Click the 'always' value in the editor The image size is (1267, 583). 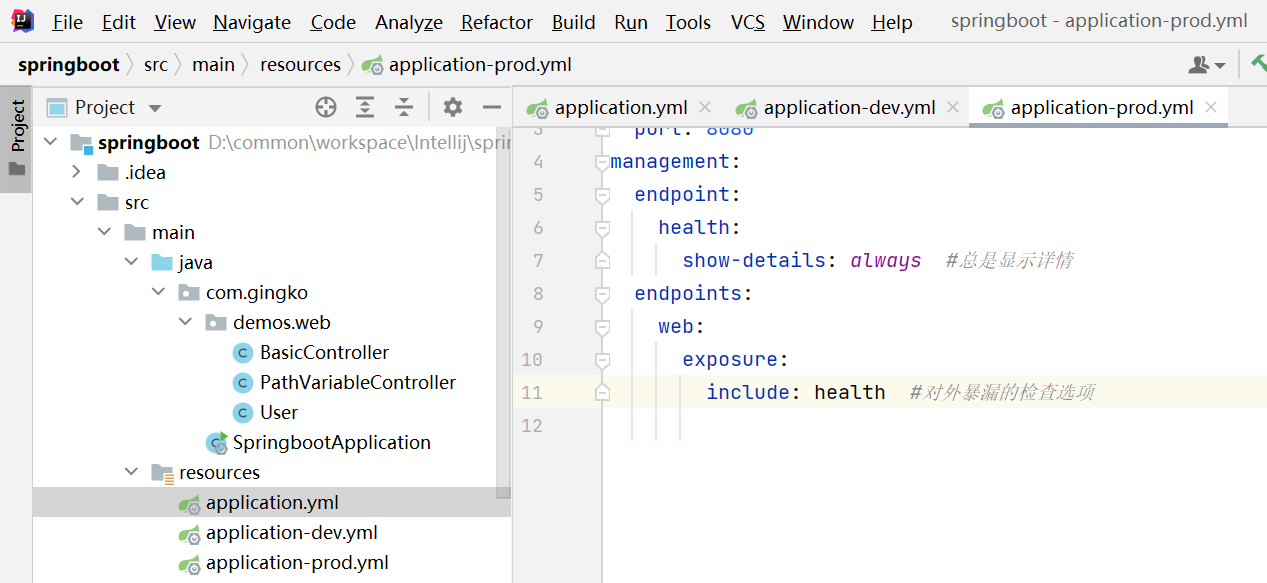coord(886,260)
